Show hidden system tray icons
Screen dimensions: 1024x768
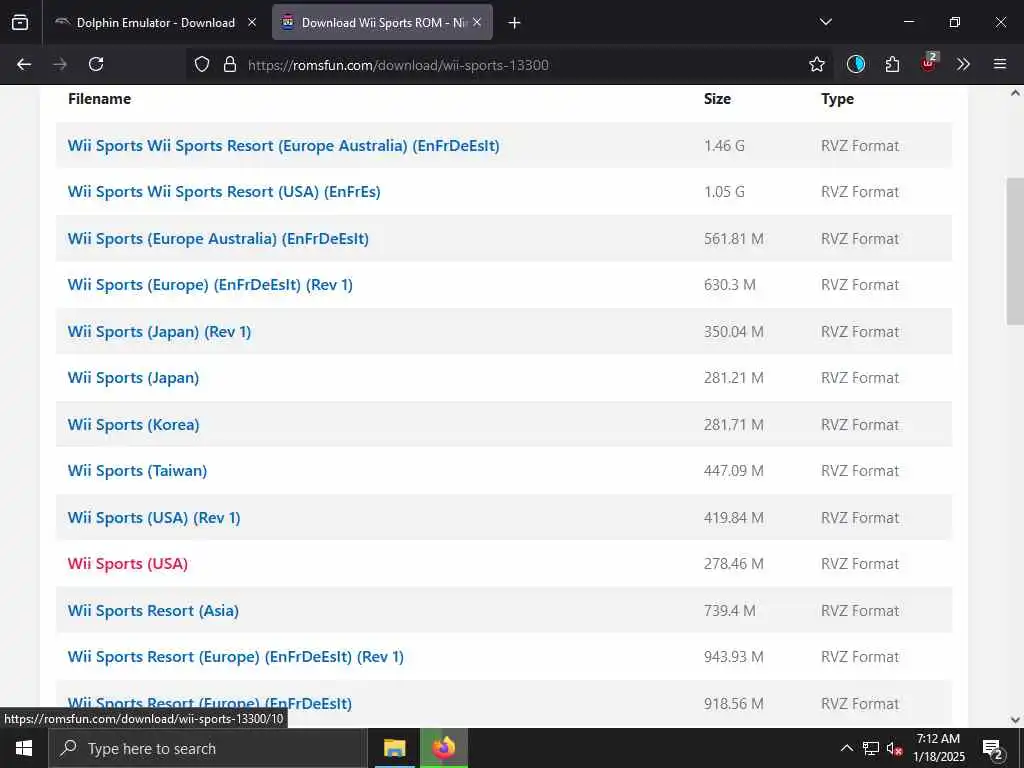846,748
